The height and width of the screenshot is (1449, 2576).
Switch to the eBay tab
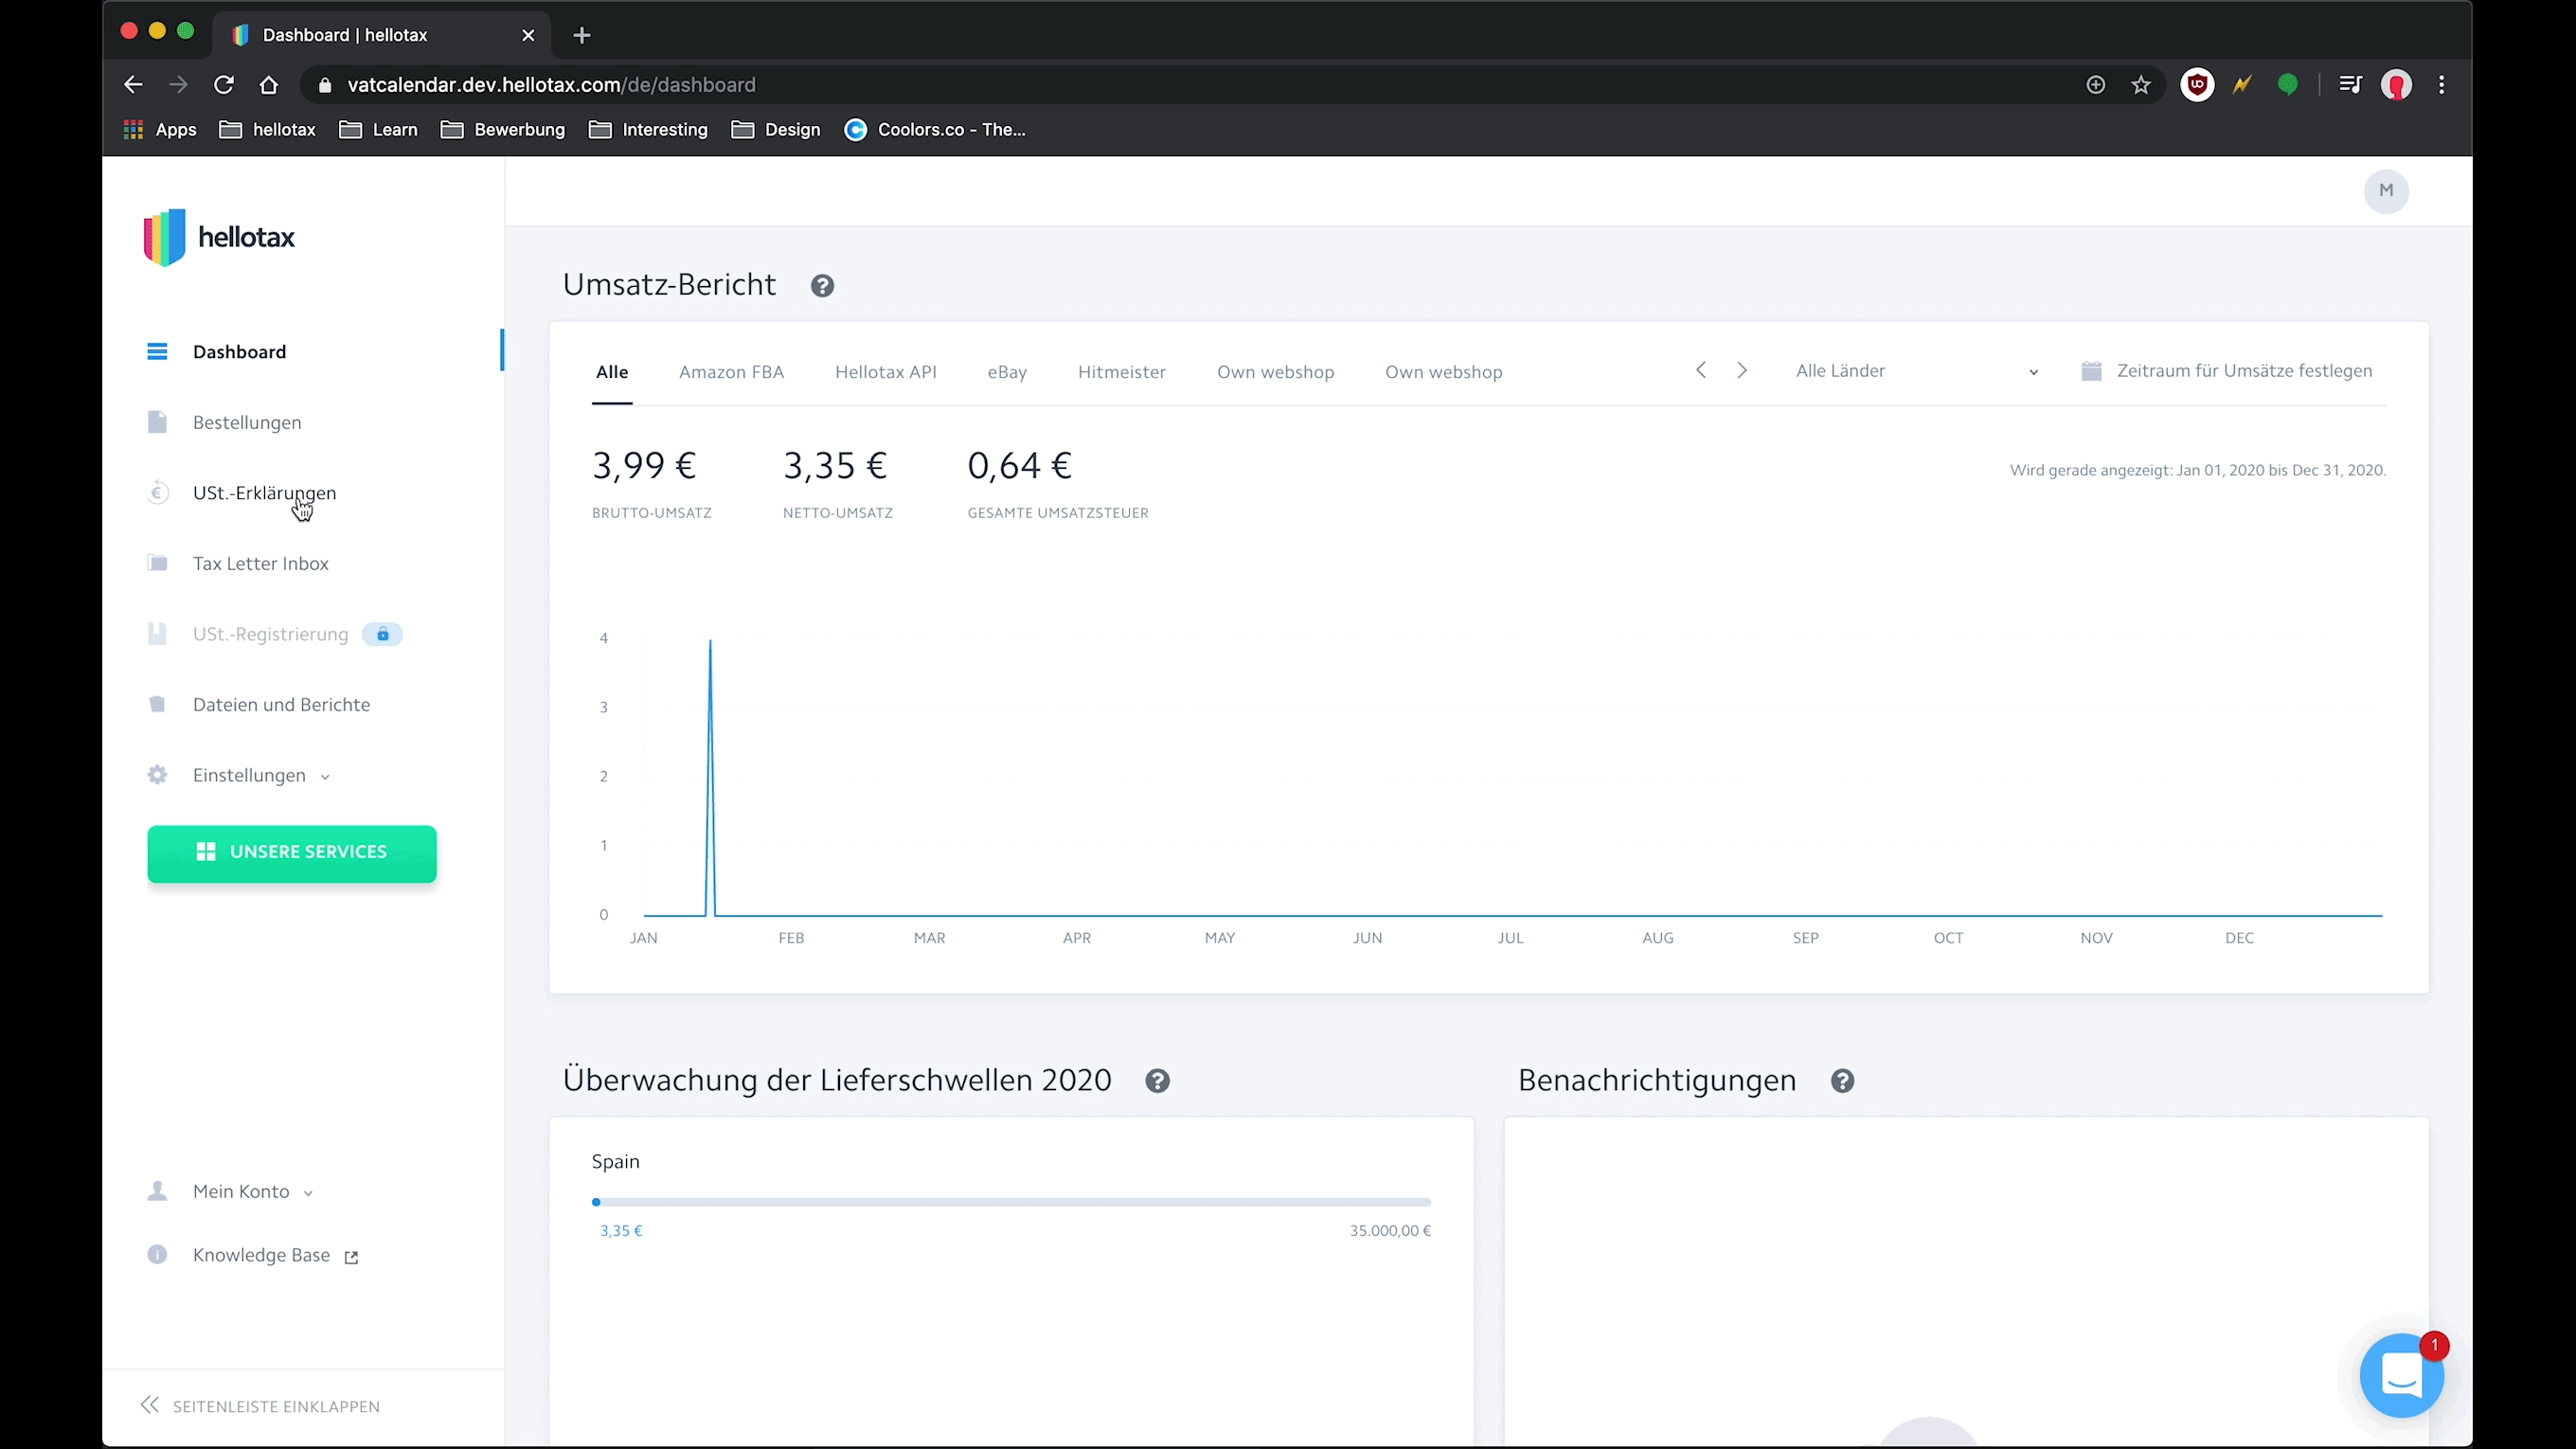1007,372
